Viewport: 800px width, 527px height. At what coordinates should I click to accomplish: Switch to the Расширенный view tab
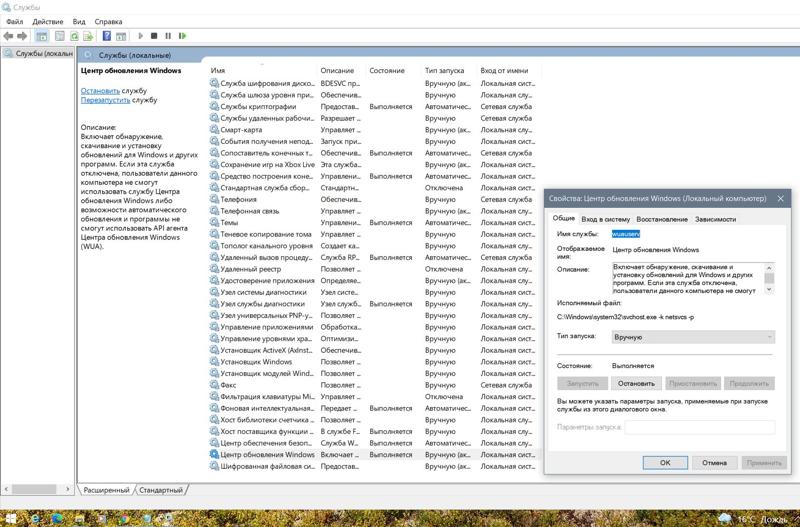(106, 490)
